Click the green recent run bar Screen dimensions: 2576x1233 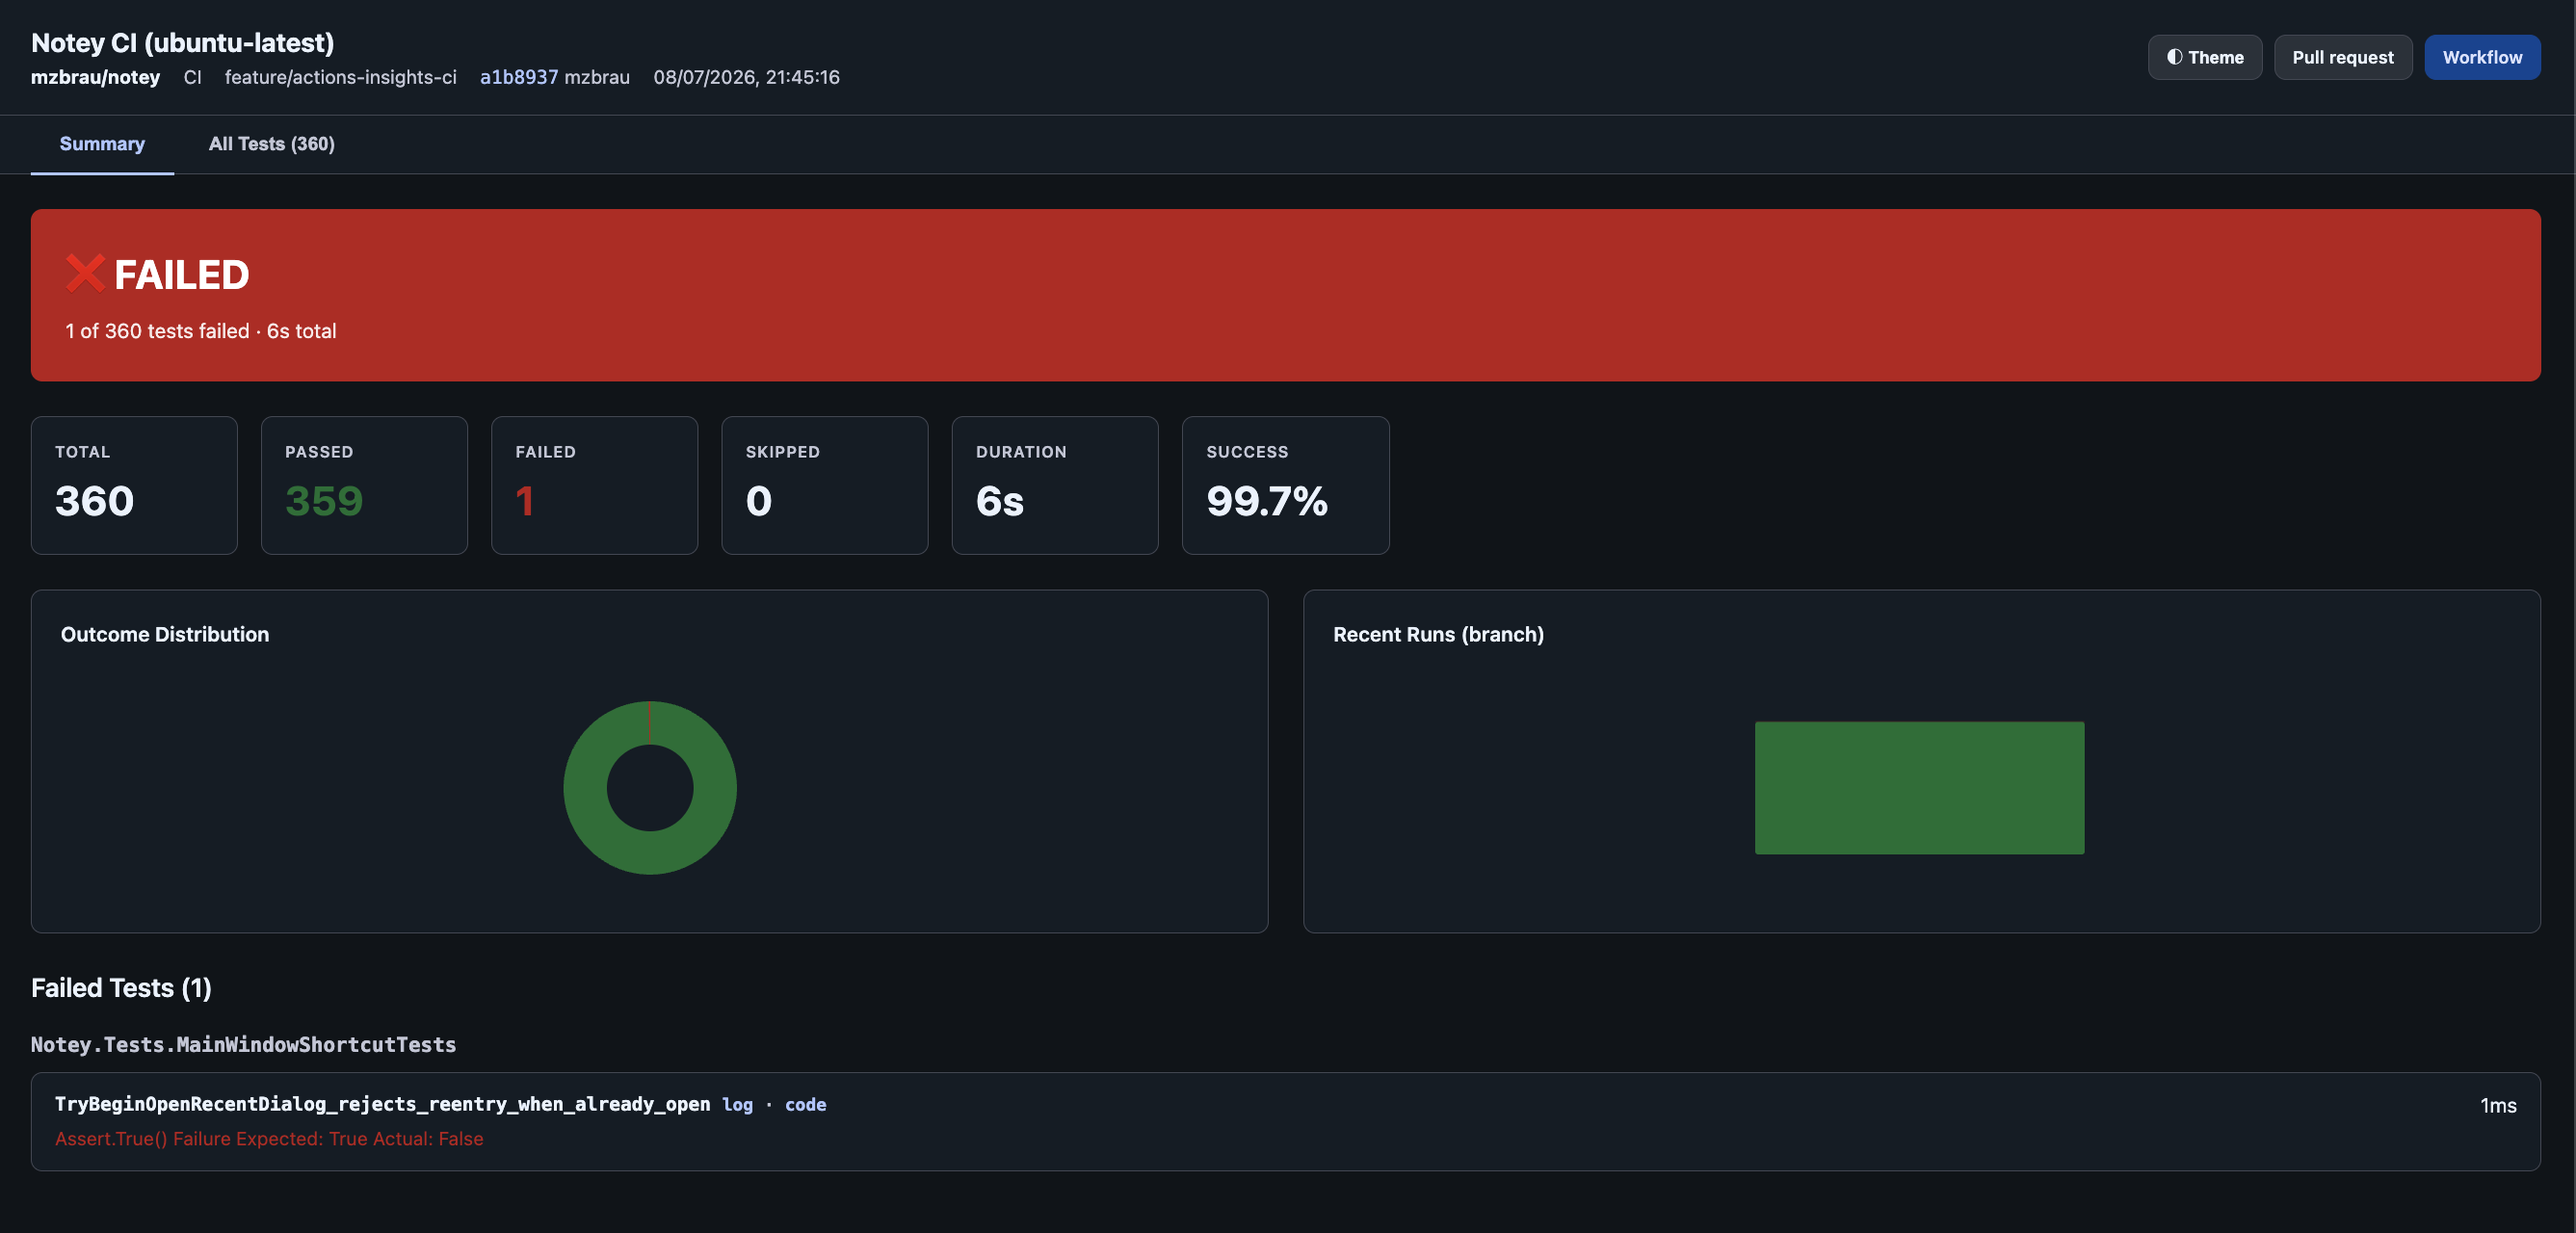[x=1919, y=788]
